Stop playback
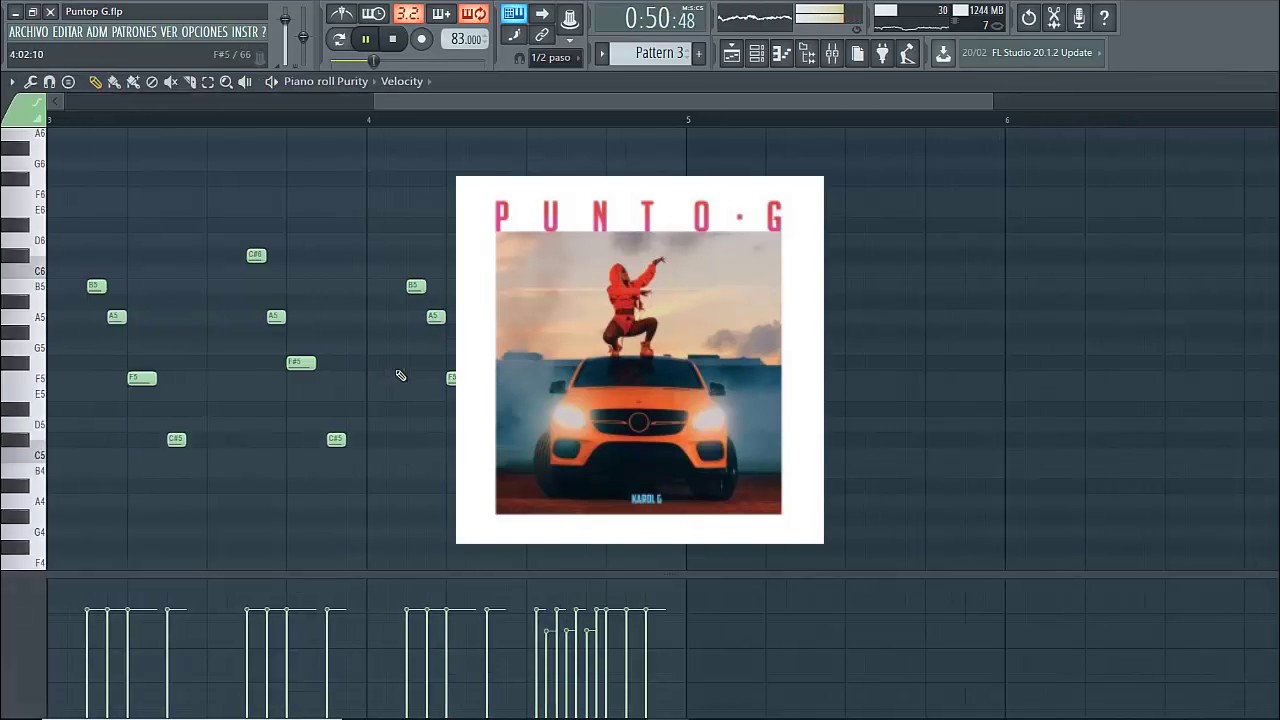The height and width of the screenshot is (720, 1280). 393,39
